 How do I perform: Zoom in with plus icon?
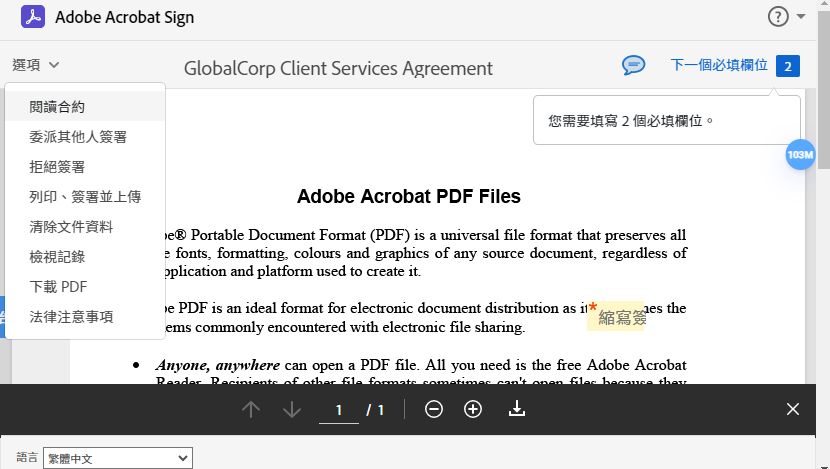pos(473,409)
